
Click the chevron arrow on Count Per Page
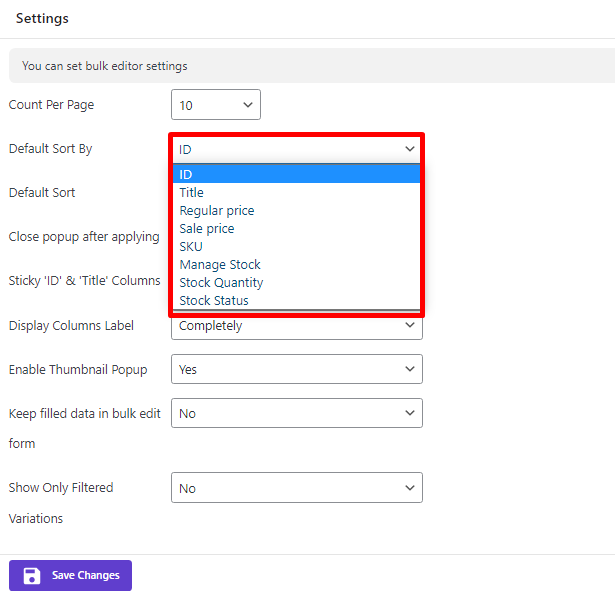(248, 105)
